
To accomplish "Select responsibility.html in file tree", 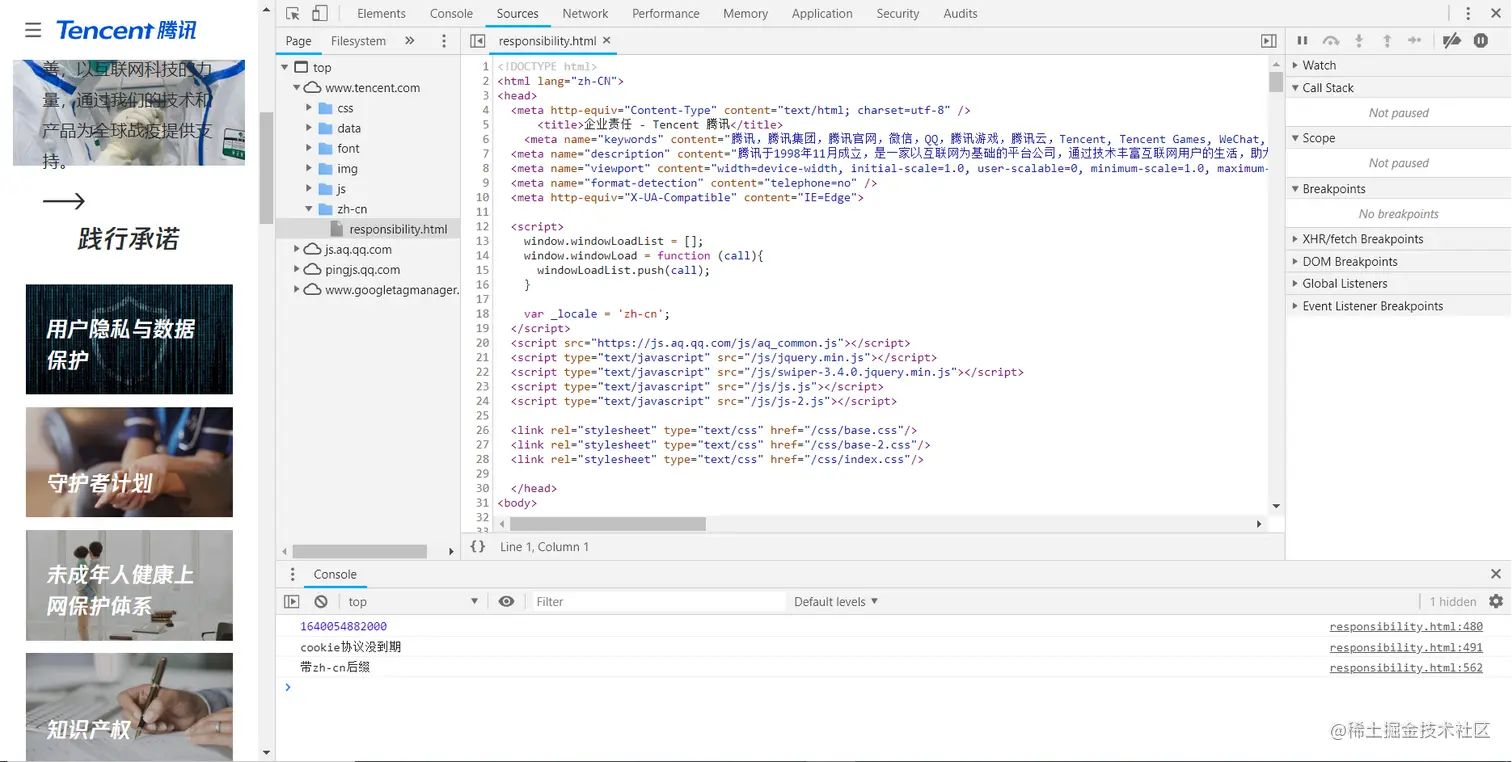I will tap(398, 229).
